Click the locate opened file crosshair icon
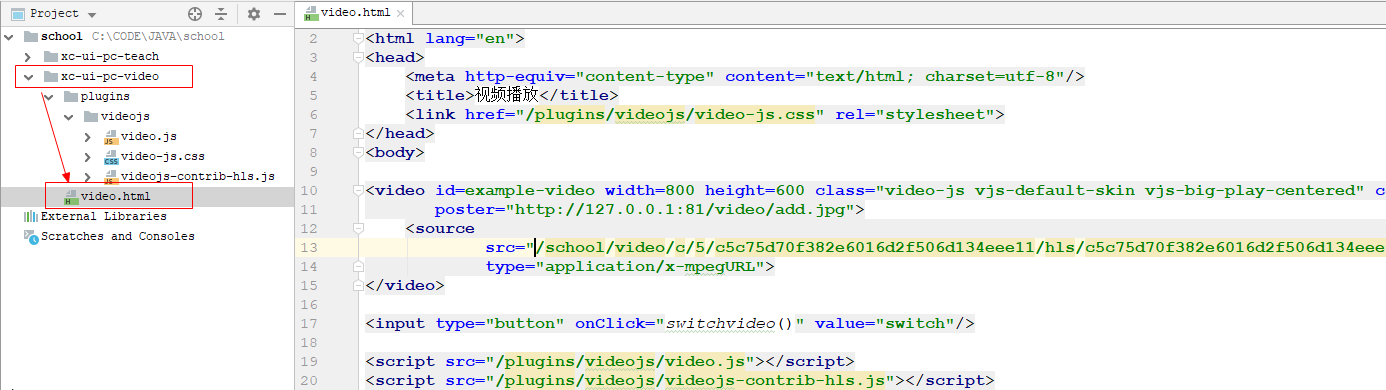Image resolution: width=1386 pixels, height=390 pixels. 195,14
